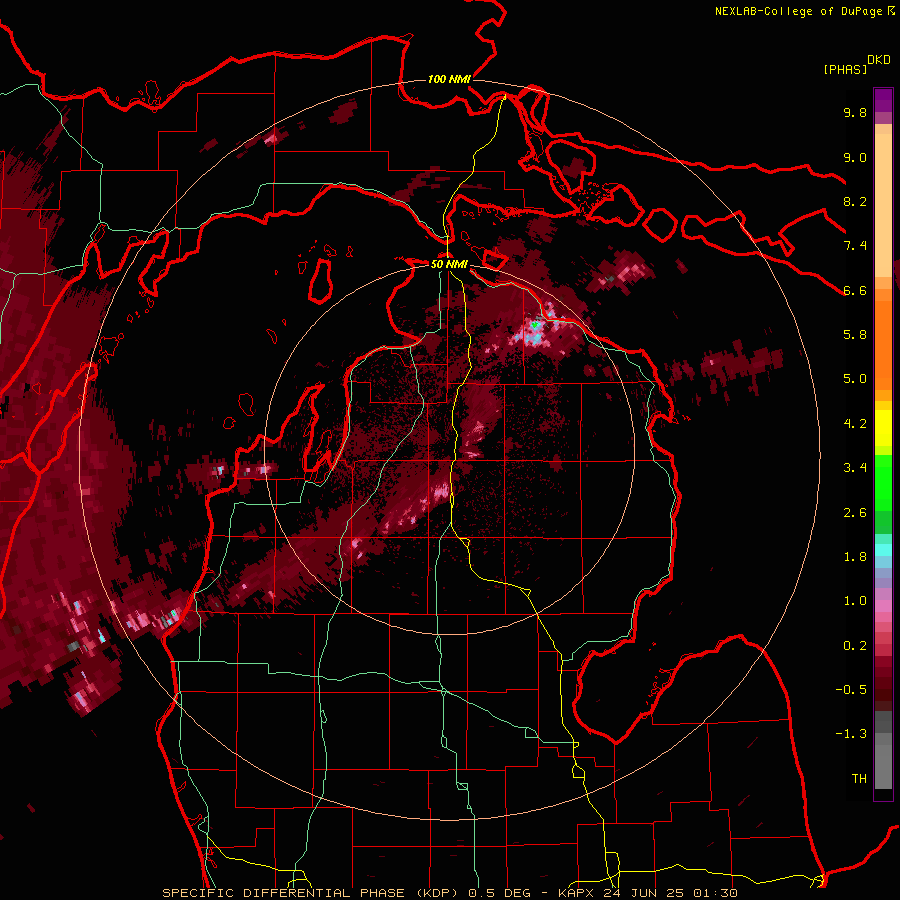Screen dimensions: 900x900
Task: Click the 0.2 value on the scale
Action: 855,646
